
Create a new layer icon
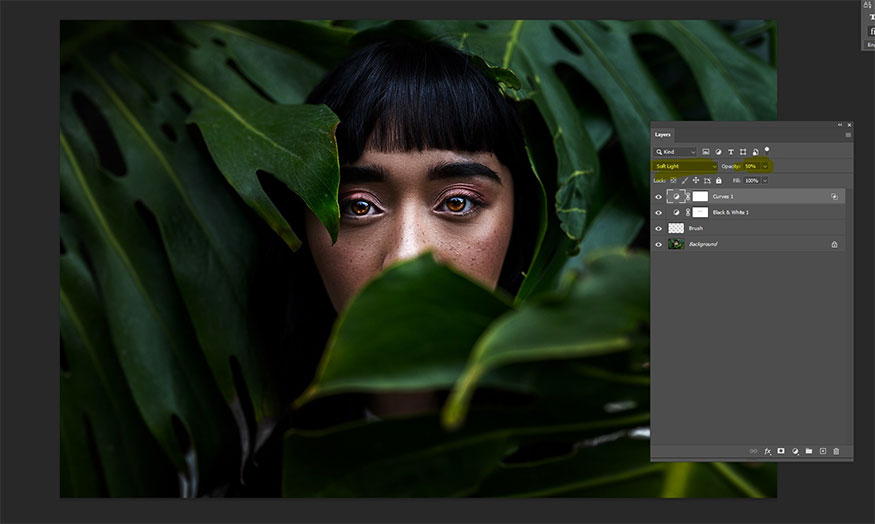pos(823,451)
